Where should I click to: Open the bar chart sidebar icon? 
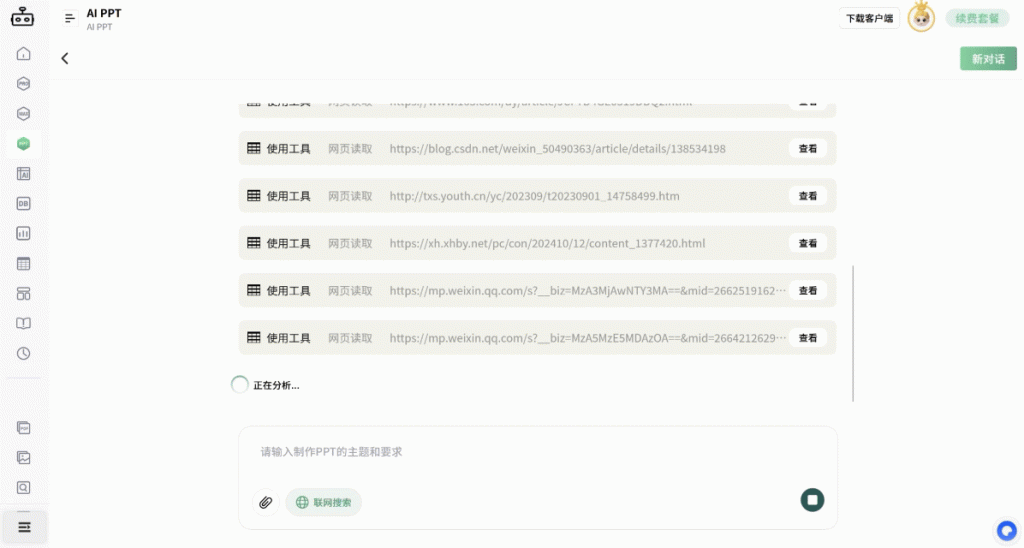pyautogui.click(x=24, y=234)
